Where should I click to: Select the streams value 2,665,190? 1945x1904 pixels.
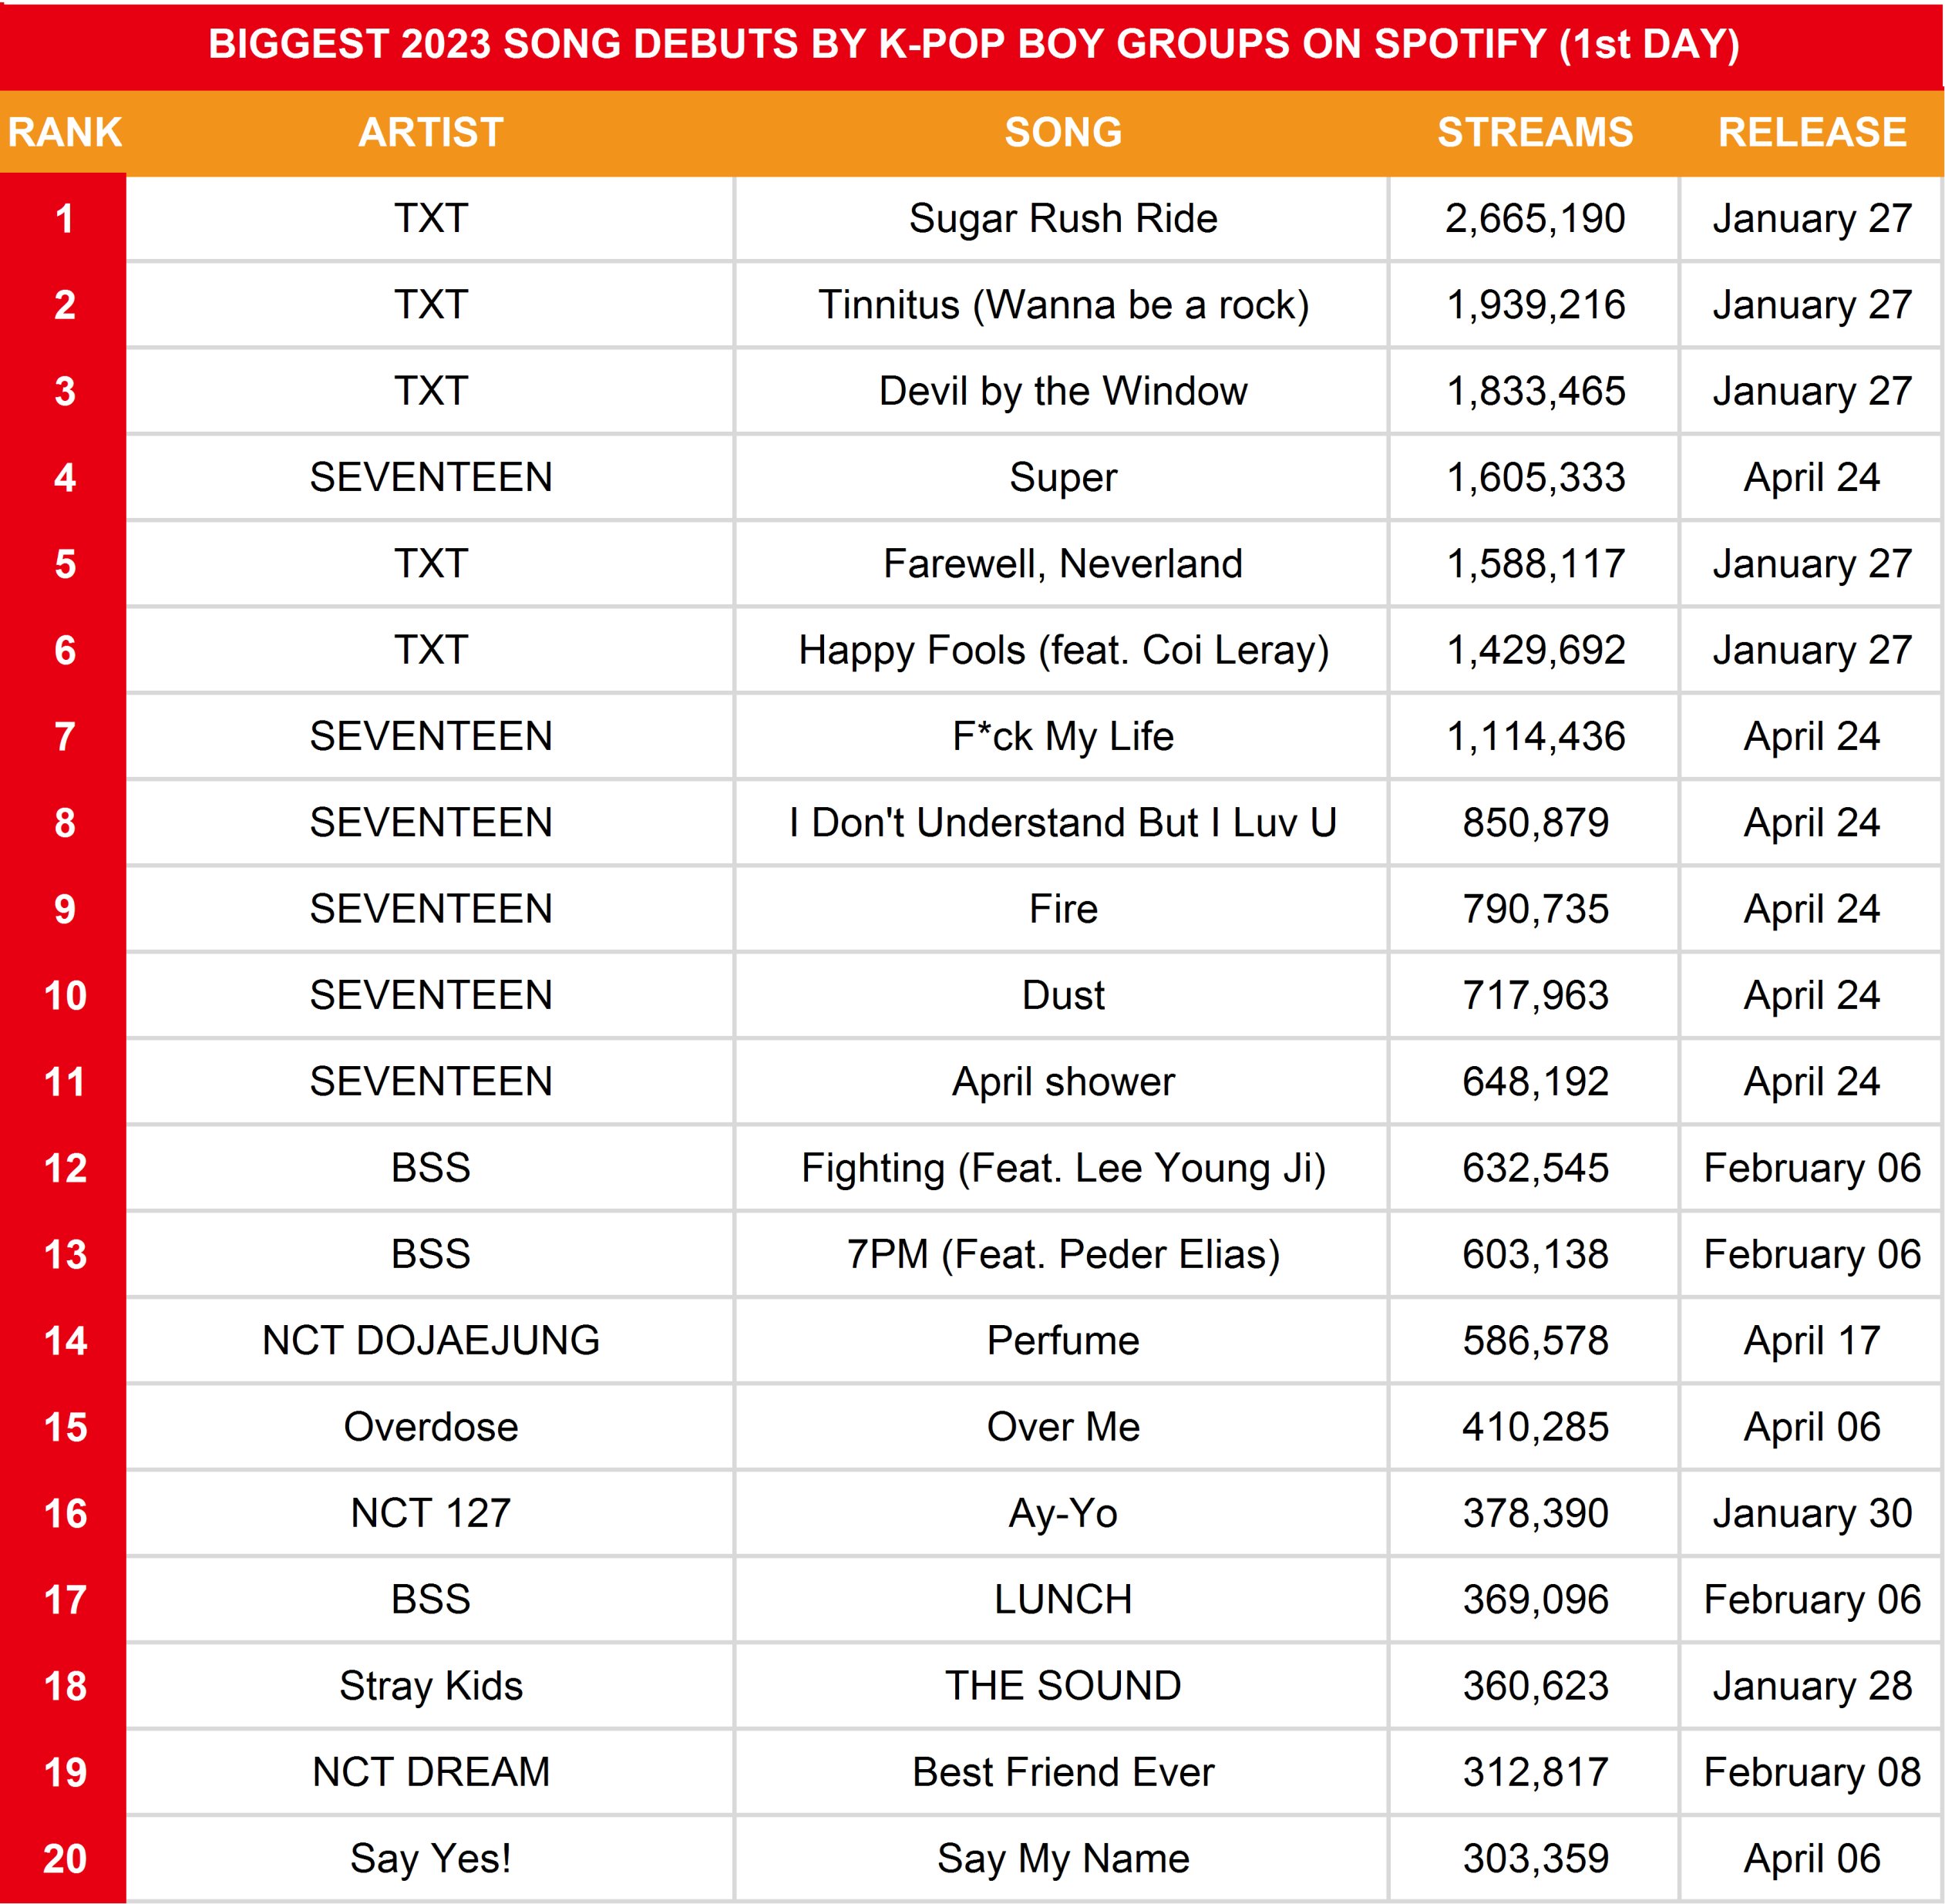[x=1535, y=219]
